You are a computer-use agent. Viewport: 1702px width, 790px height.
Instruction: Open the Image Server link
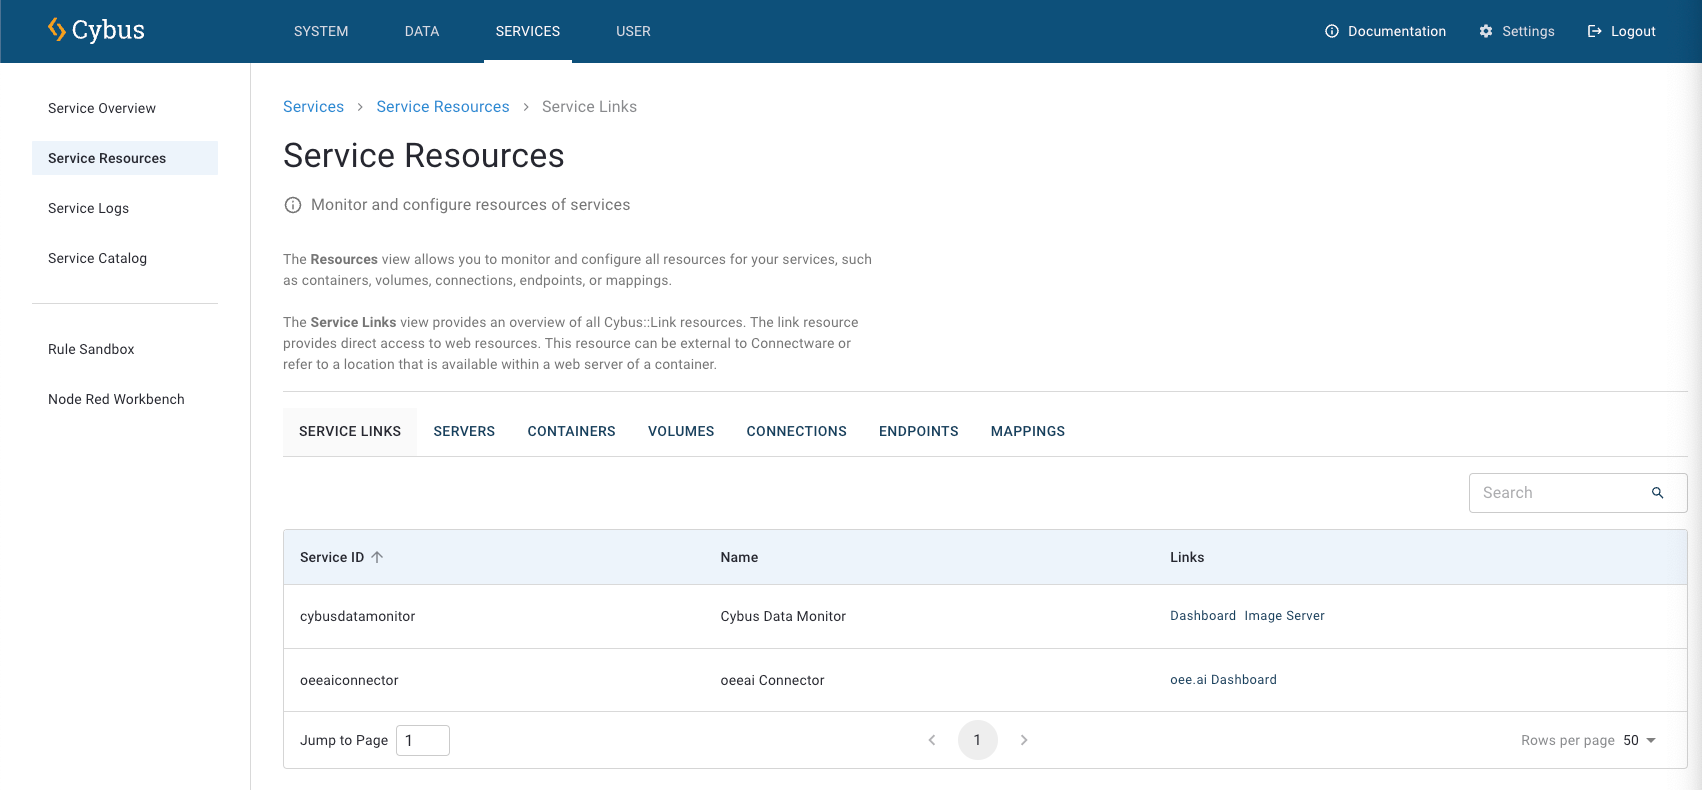(x=1284, y=616)
